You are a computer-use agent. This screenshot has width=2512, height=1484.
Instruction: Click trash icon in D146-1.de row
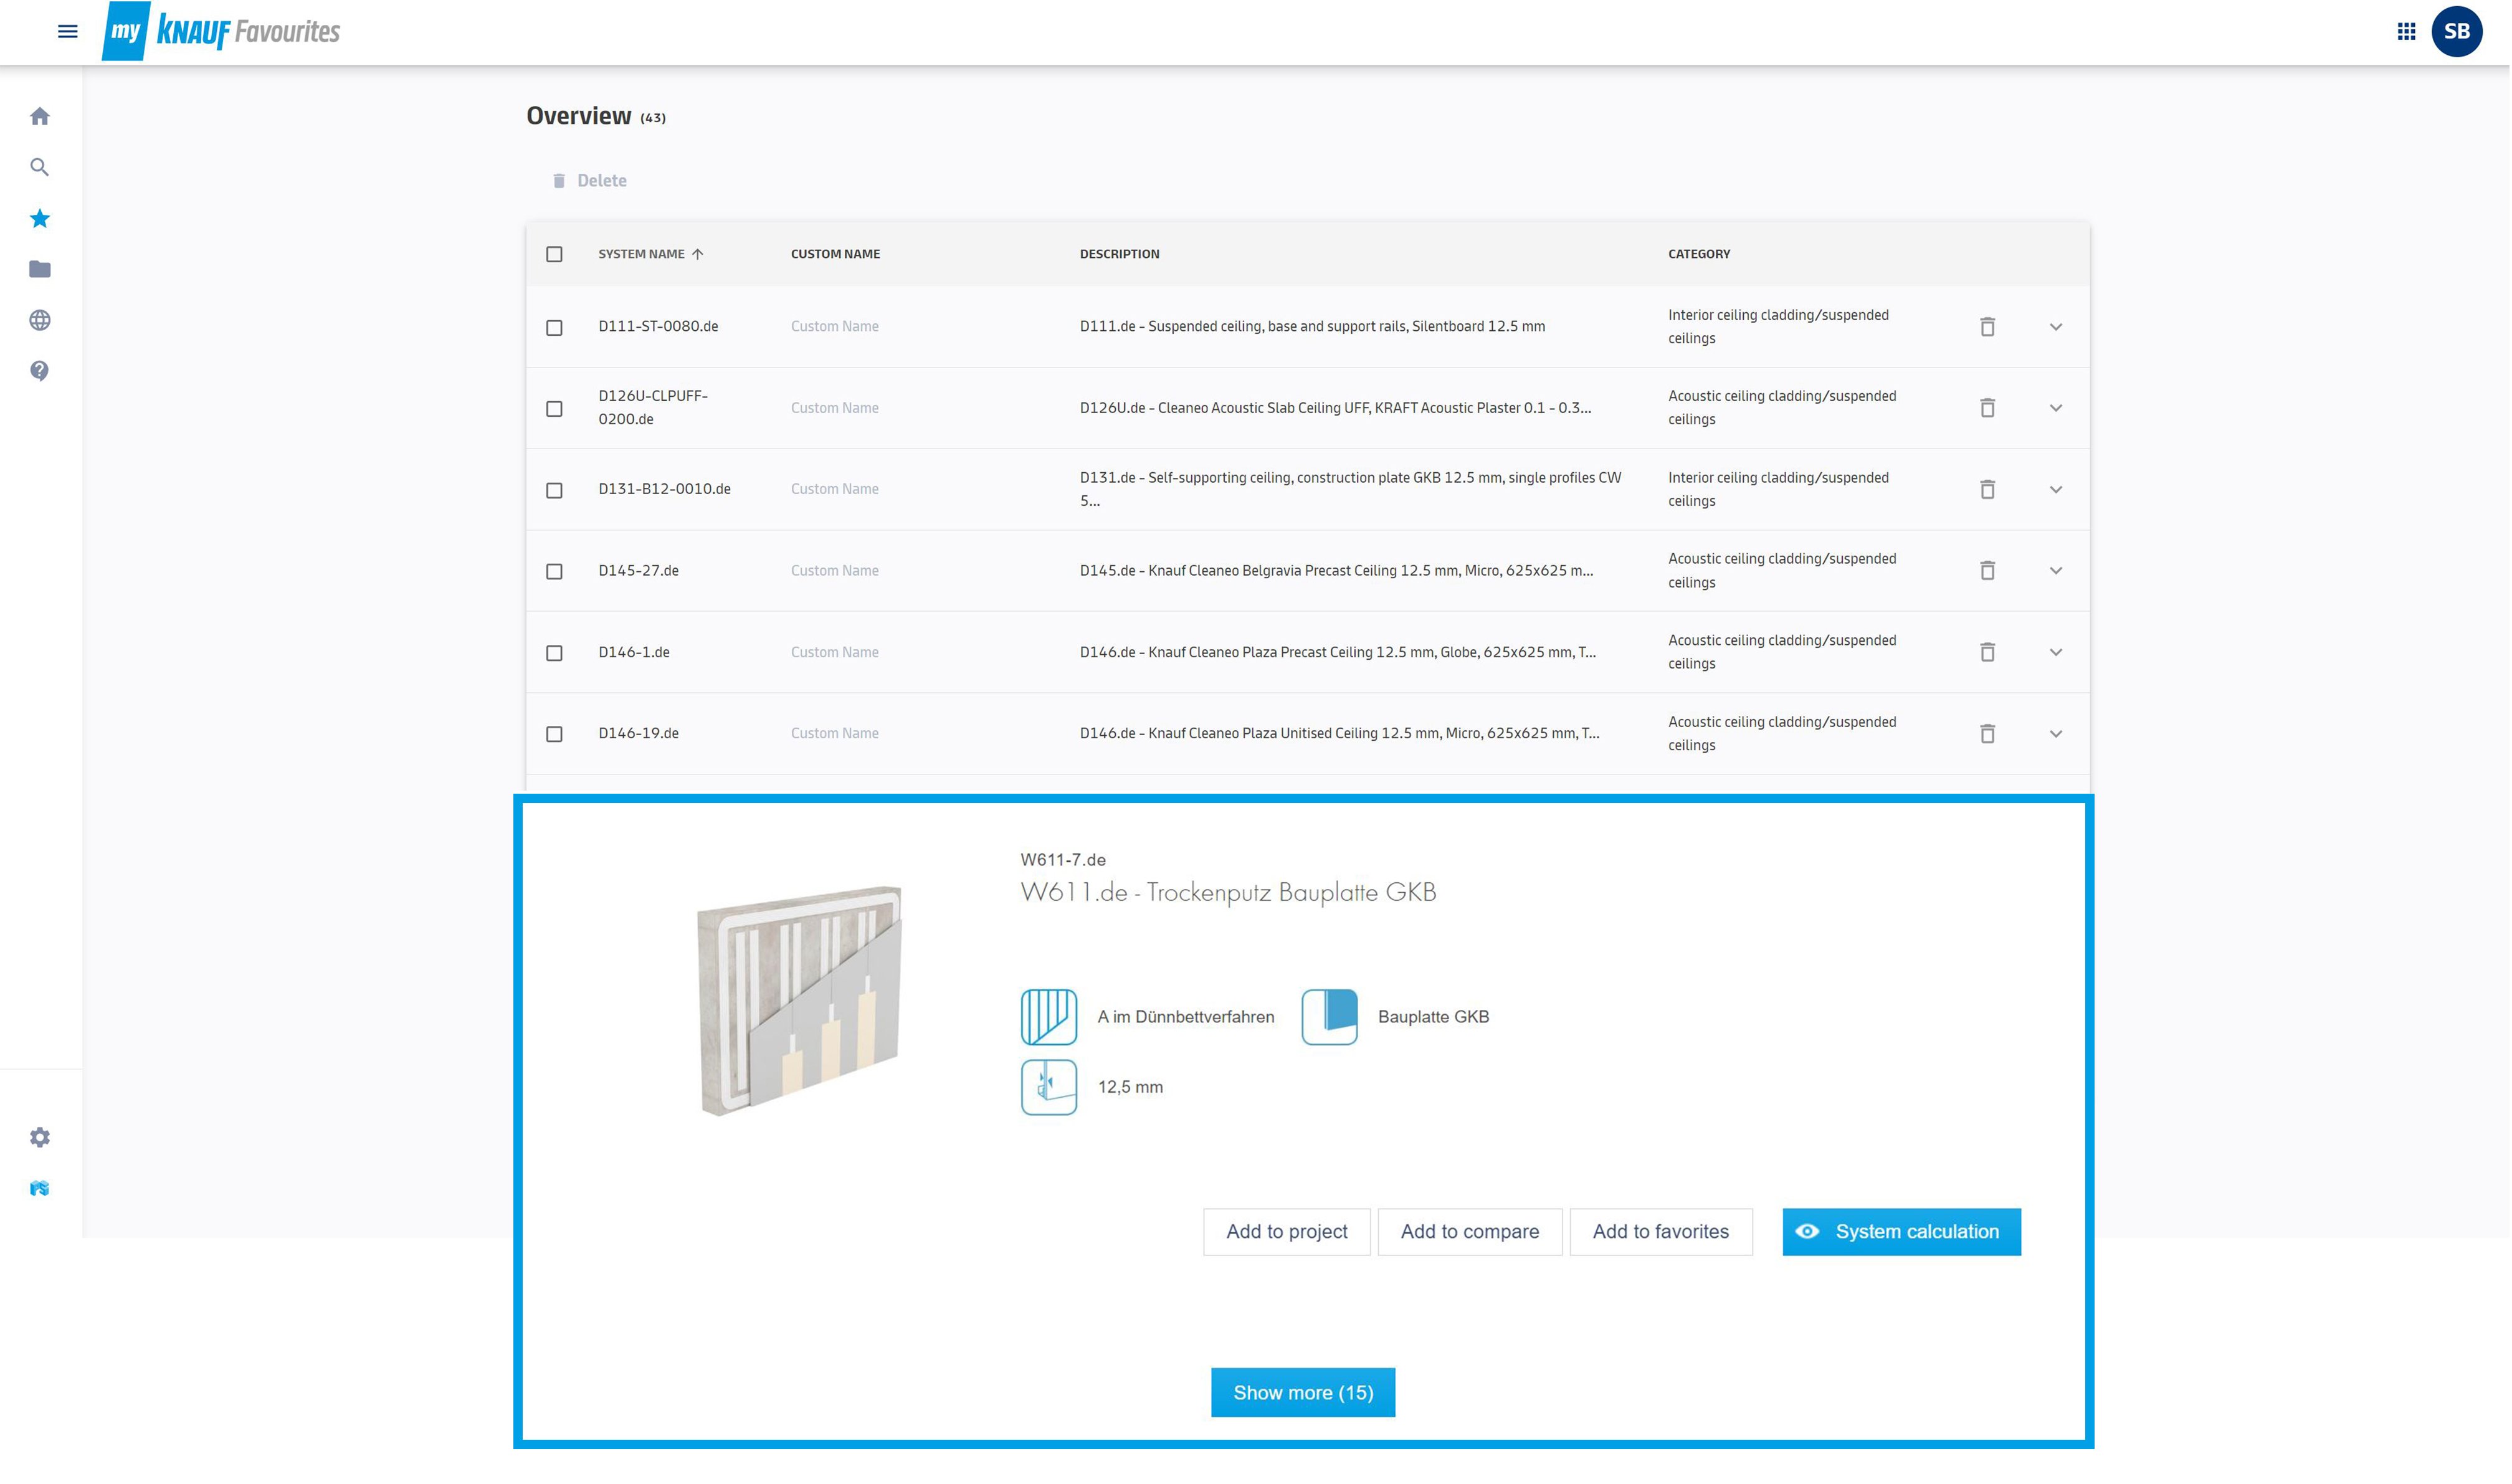tap(1988, 653)
